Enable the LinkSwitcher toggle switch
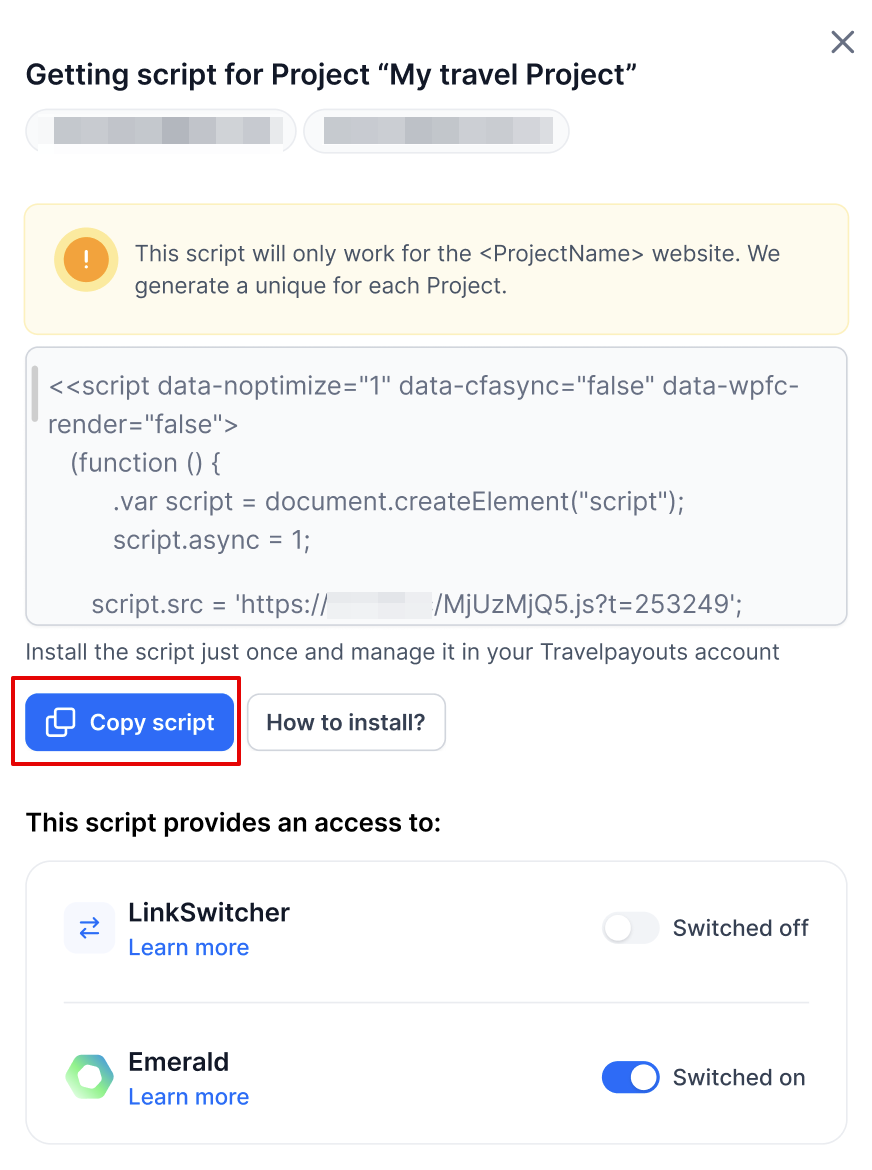872x1170 pixels. click(x=630, y=928)
